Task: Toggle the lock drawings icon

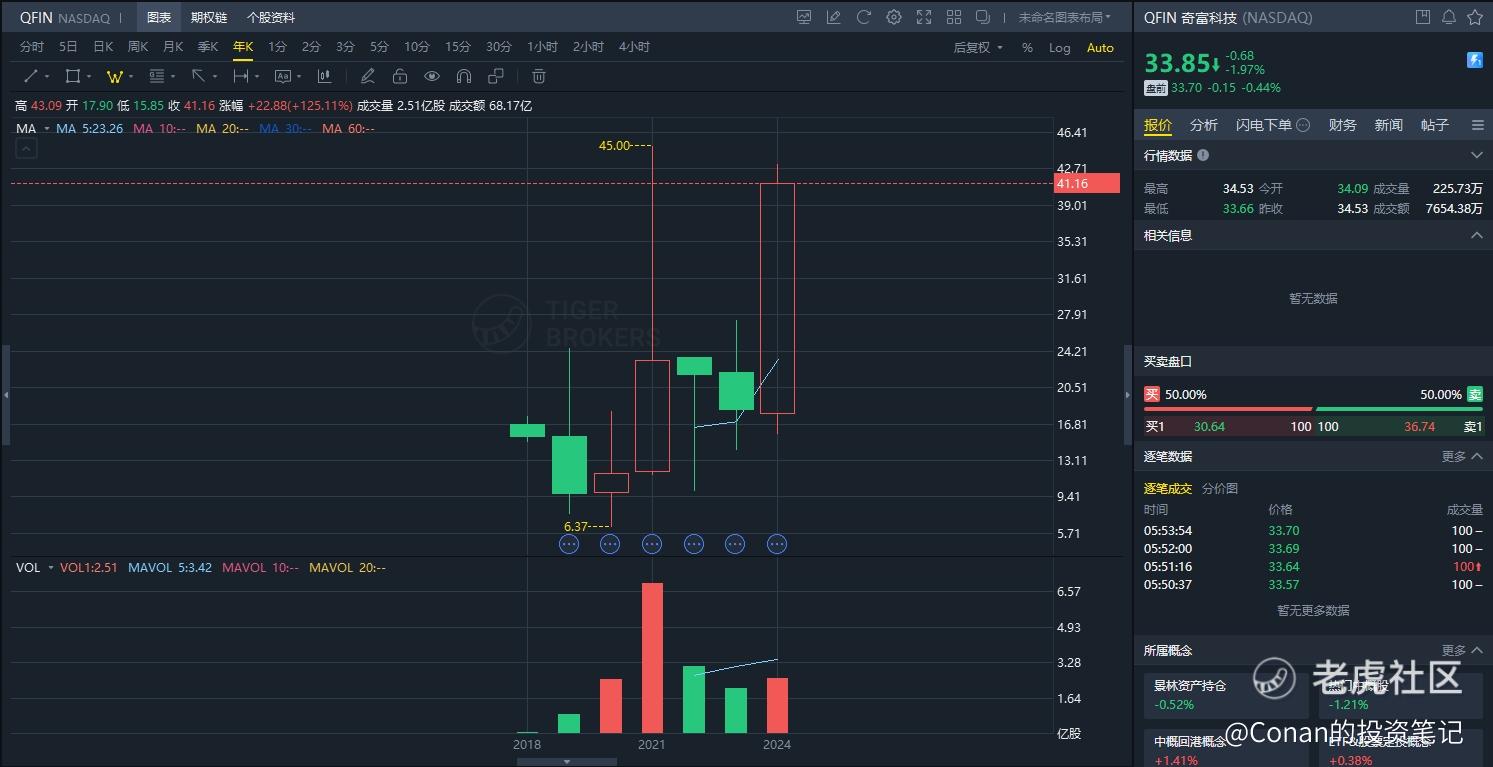Action: point(400,76)
